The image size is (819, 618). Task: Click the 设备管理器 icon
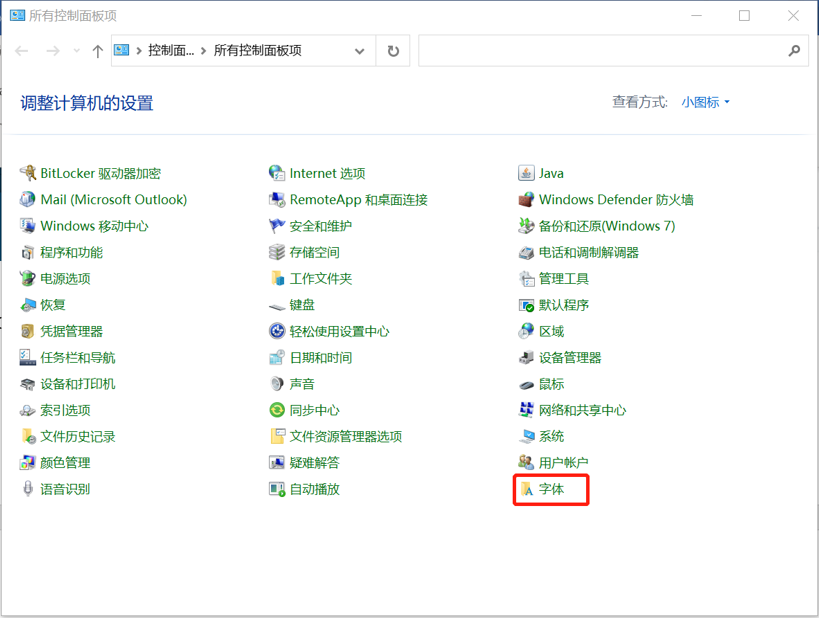pyautogui.click(x=526, y=357)
